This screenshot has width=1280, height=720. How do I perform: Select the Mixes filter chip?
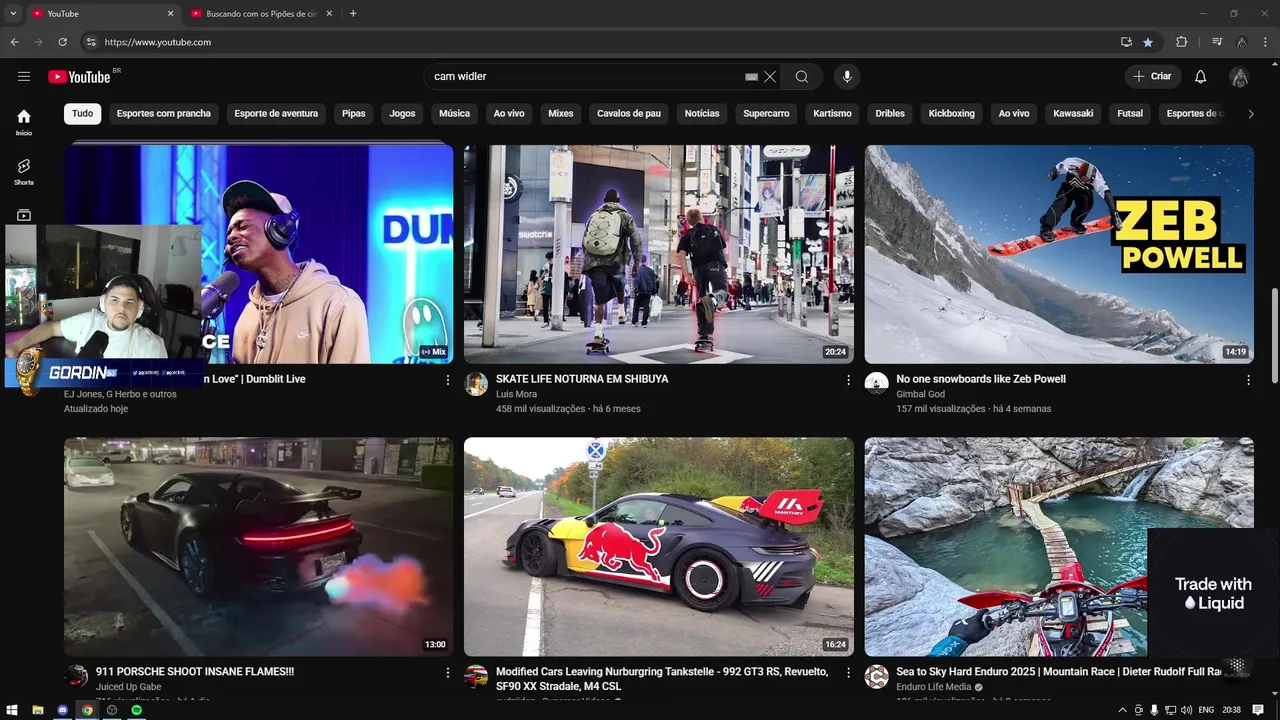click(x=561, y=113)
